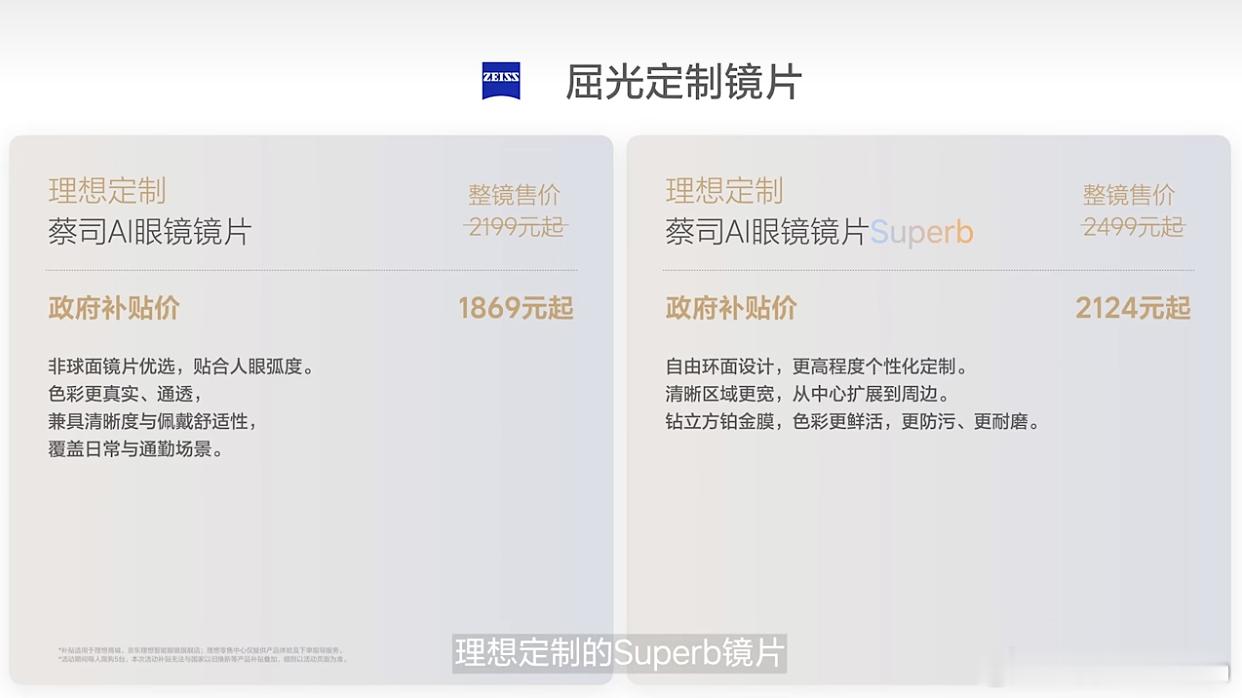
Task: Select the subsidized price '2124元起'
Action: tap(1133, 308)
